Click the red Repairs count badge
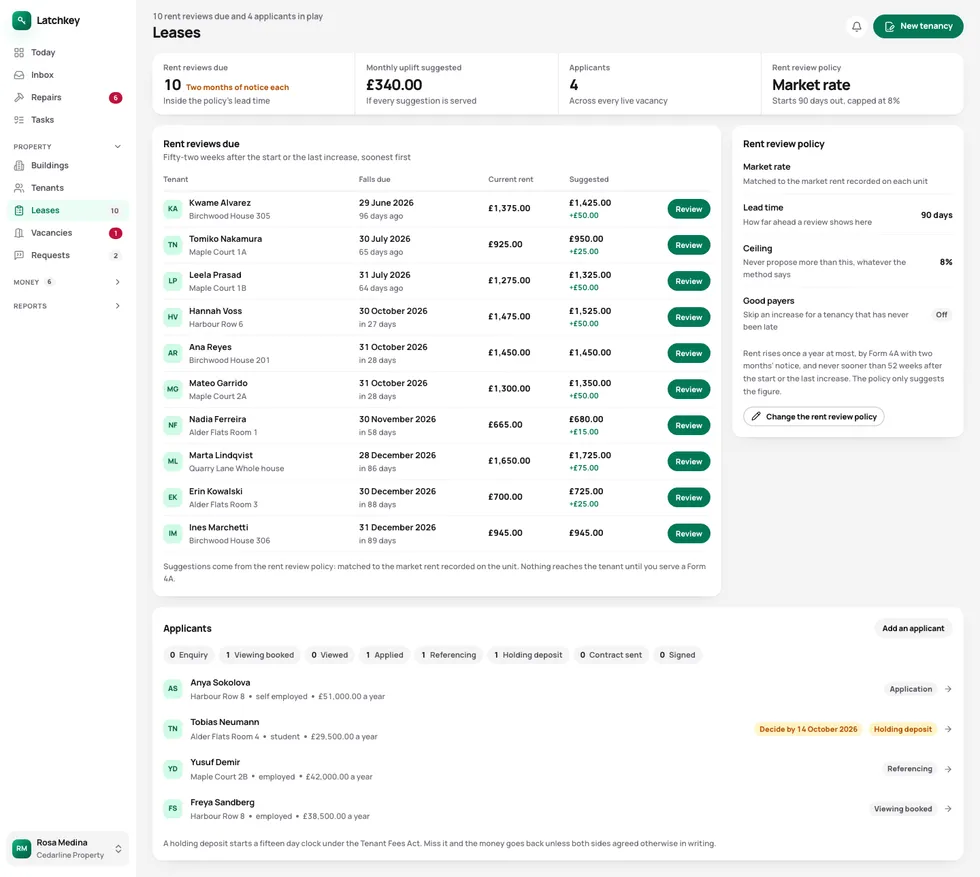Viewport: 980px width, 877px height. (x=116, y=98)
